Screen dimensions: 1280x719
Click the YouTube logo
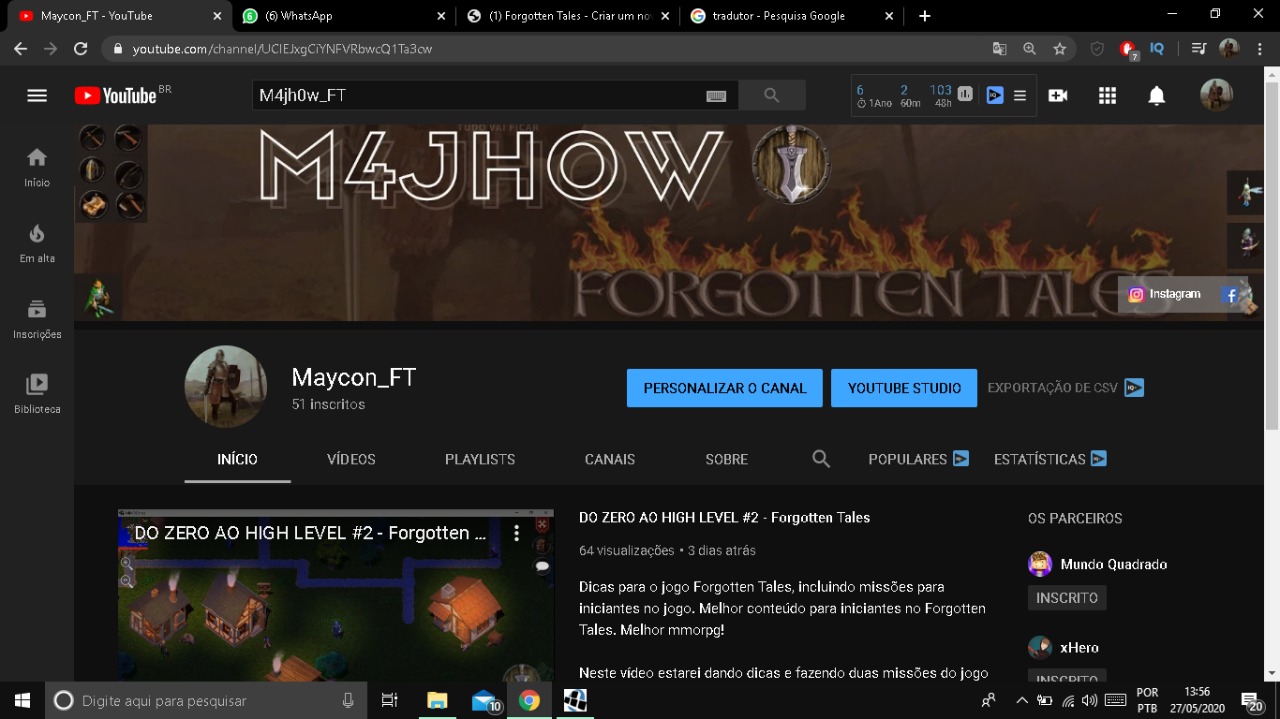point(115,95)
